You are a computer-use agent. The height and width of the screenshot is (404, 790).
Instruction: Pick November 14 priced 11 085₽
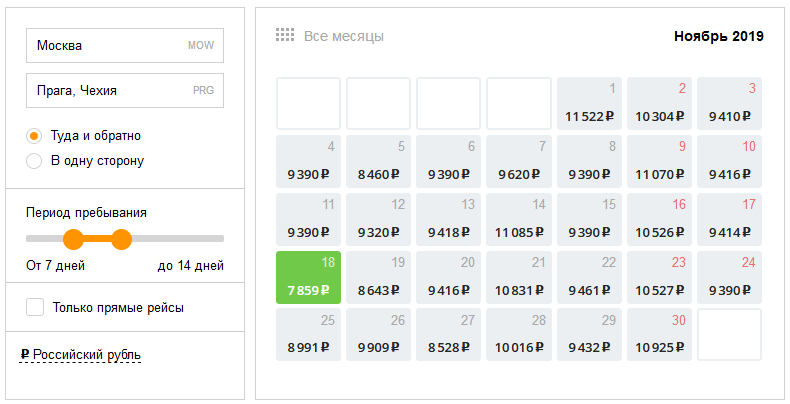coord(519,219)
